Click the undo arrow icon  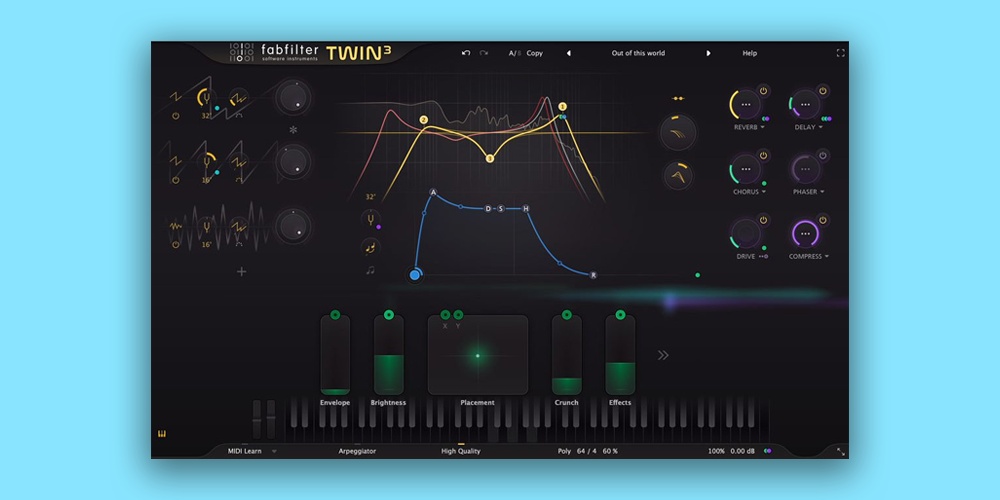(466, 53)
